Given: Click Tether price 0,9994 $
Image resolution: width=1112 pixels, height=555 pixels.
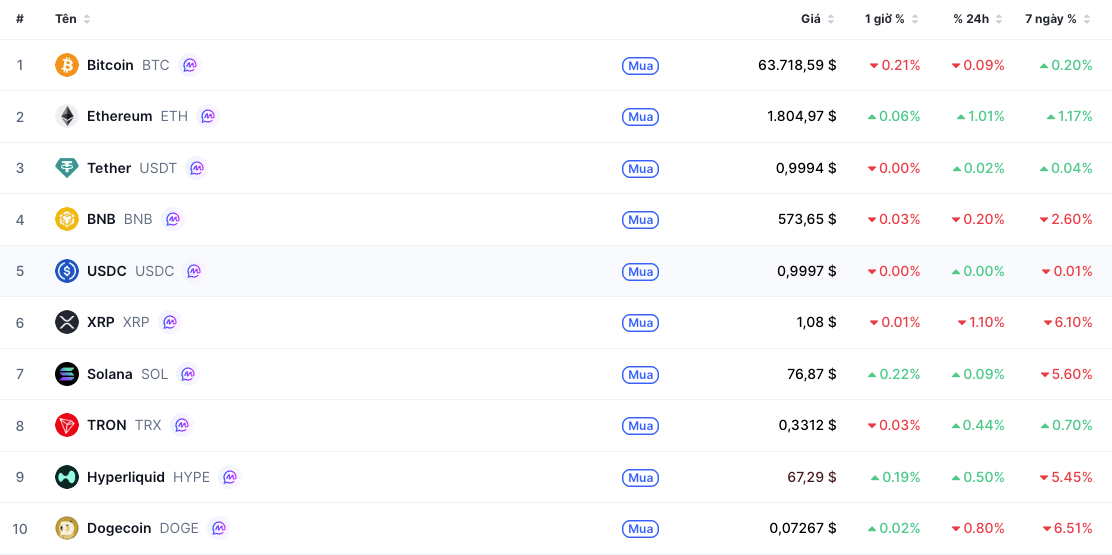Looking at the screenshot, I should (x=806, y=168).
